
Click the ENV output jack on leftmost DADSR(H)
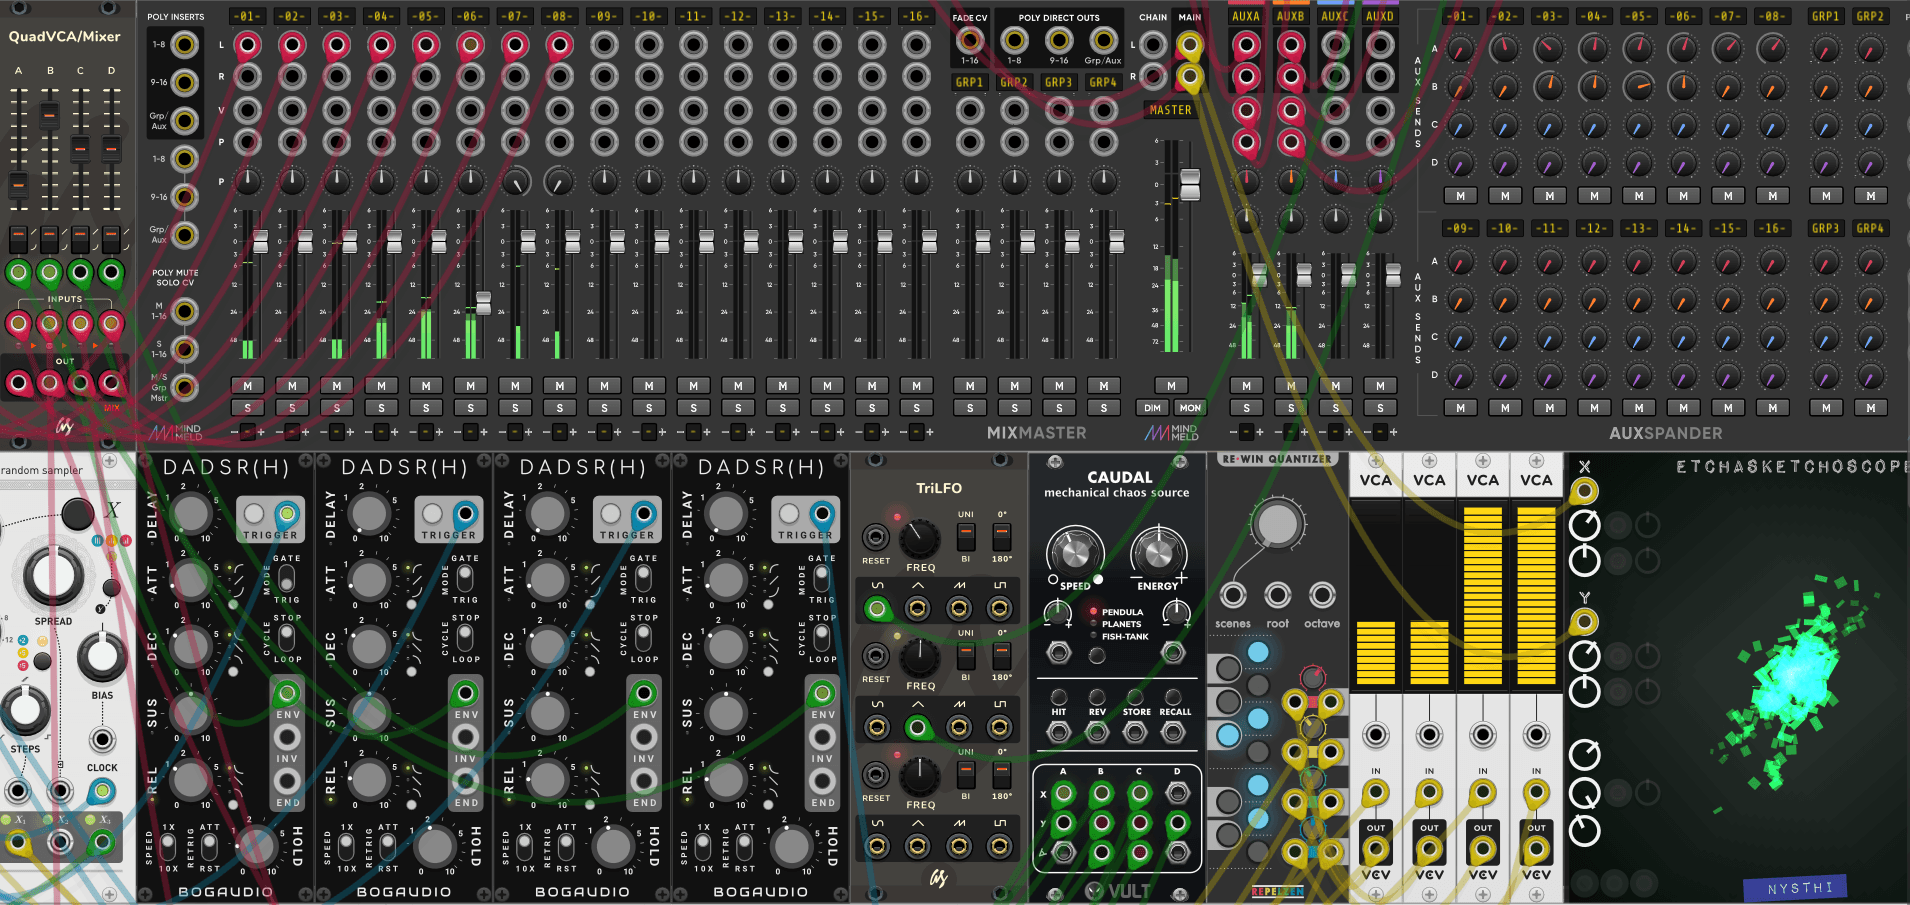click(x=287, y=693)
